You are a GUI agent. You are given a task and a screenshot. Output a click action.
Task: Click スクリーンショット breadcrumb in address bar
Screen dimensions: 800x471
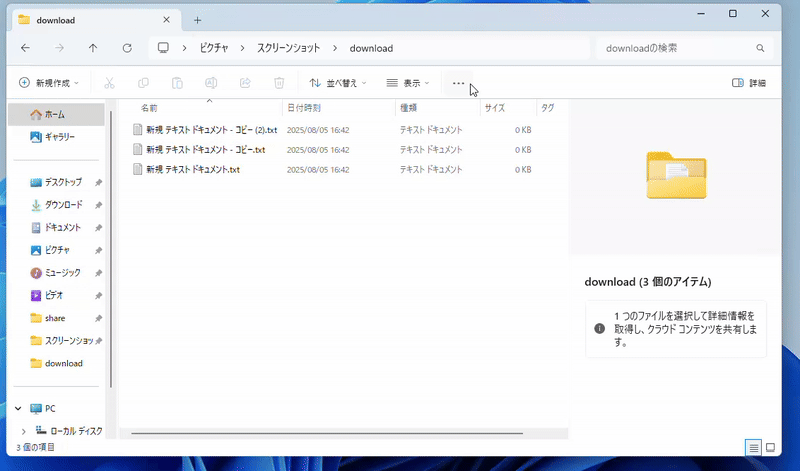coord(288,48)
